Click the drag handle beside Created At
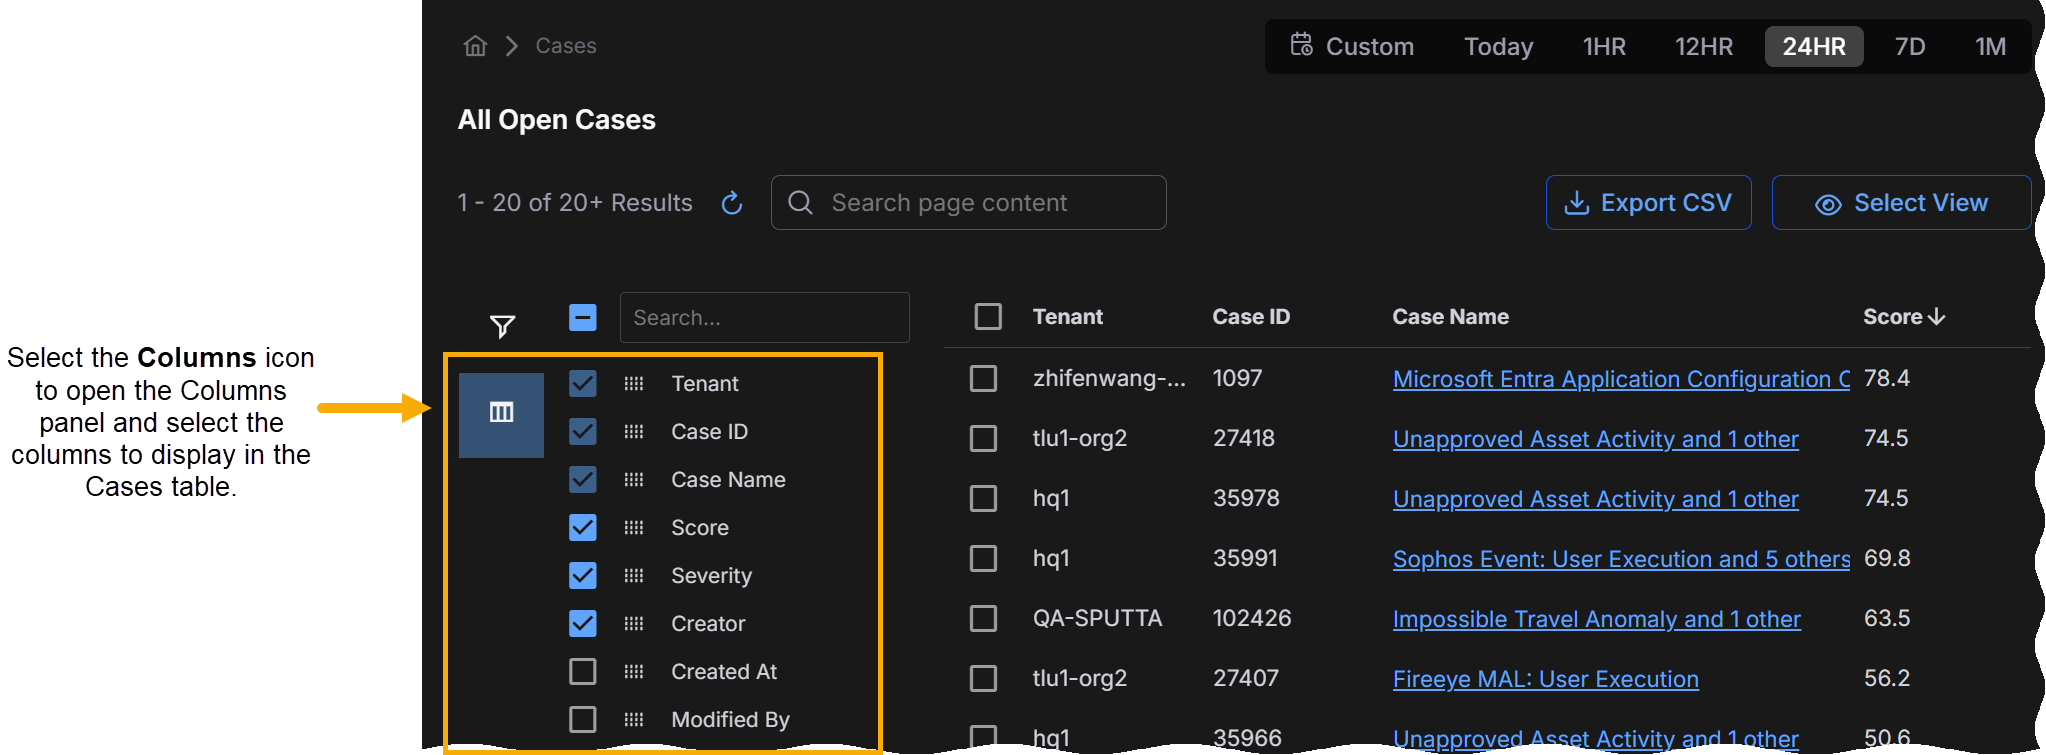 coord(633,672)
